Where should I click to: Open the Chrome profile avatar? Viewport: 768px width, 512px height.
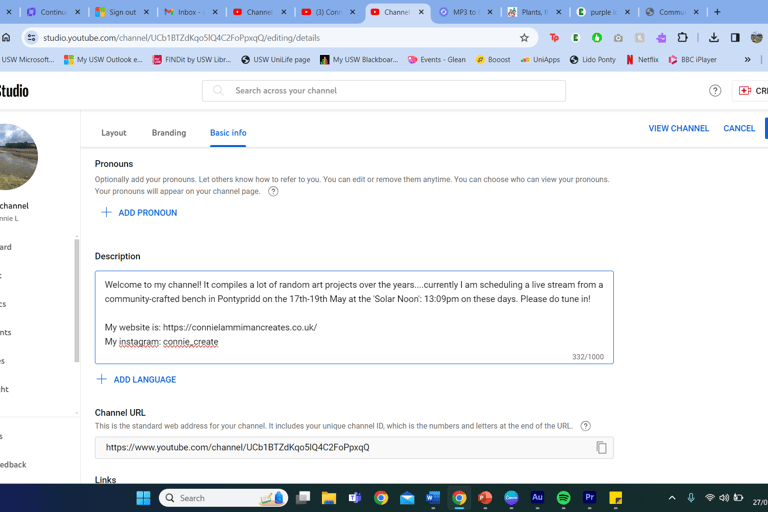[x=756, y=38]
